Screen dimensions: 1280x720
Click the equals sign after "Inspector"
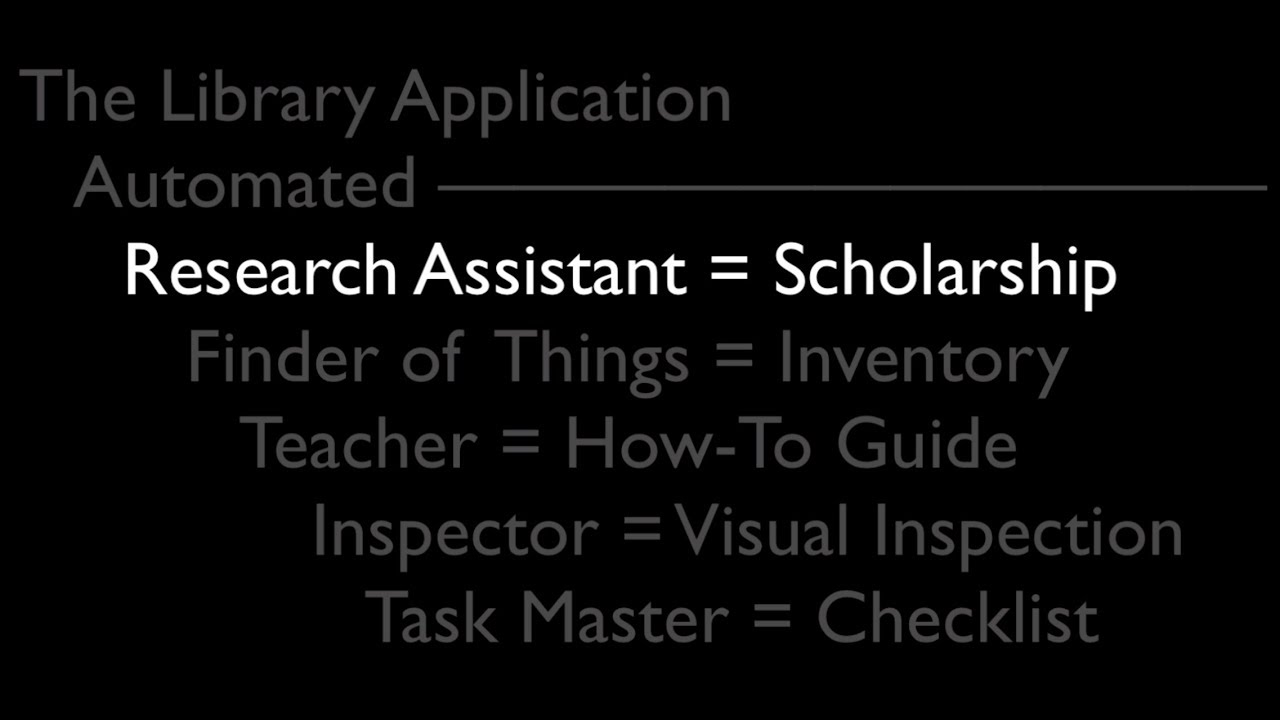pyautogui.click(x=641, y=534)
